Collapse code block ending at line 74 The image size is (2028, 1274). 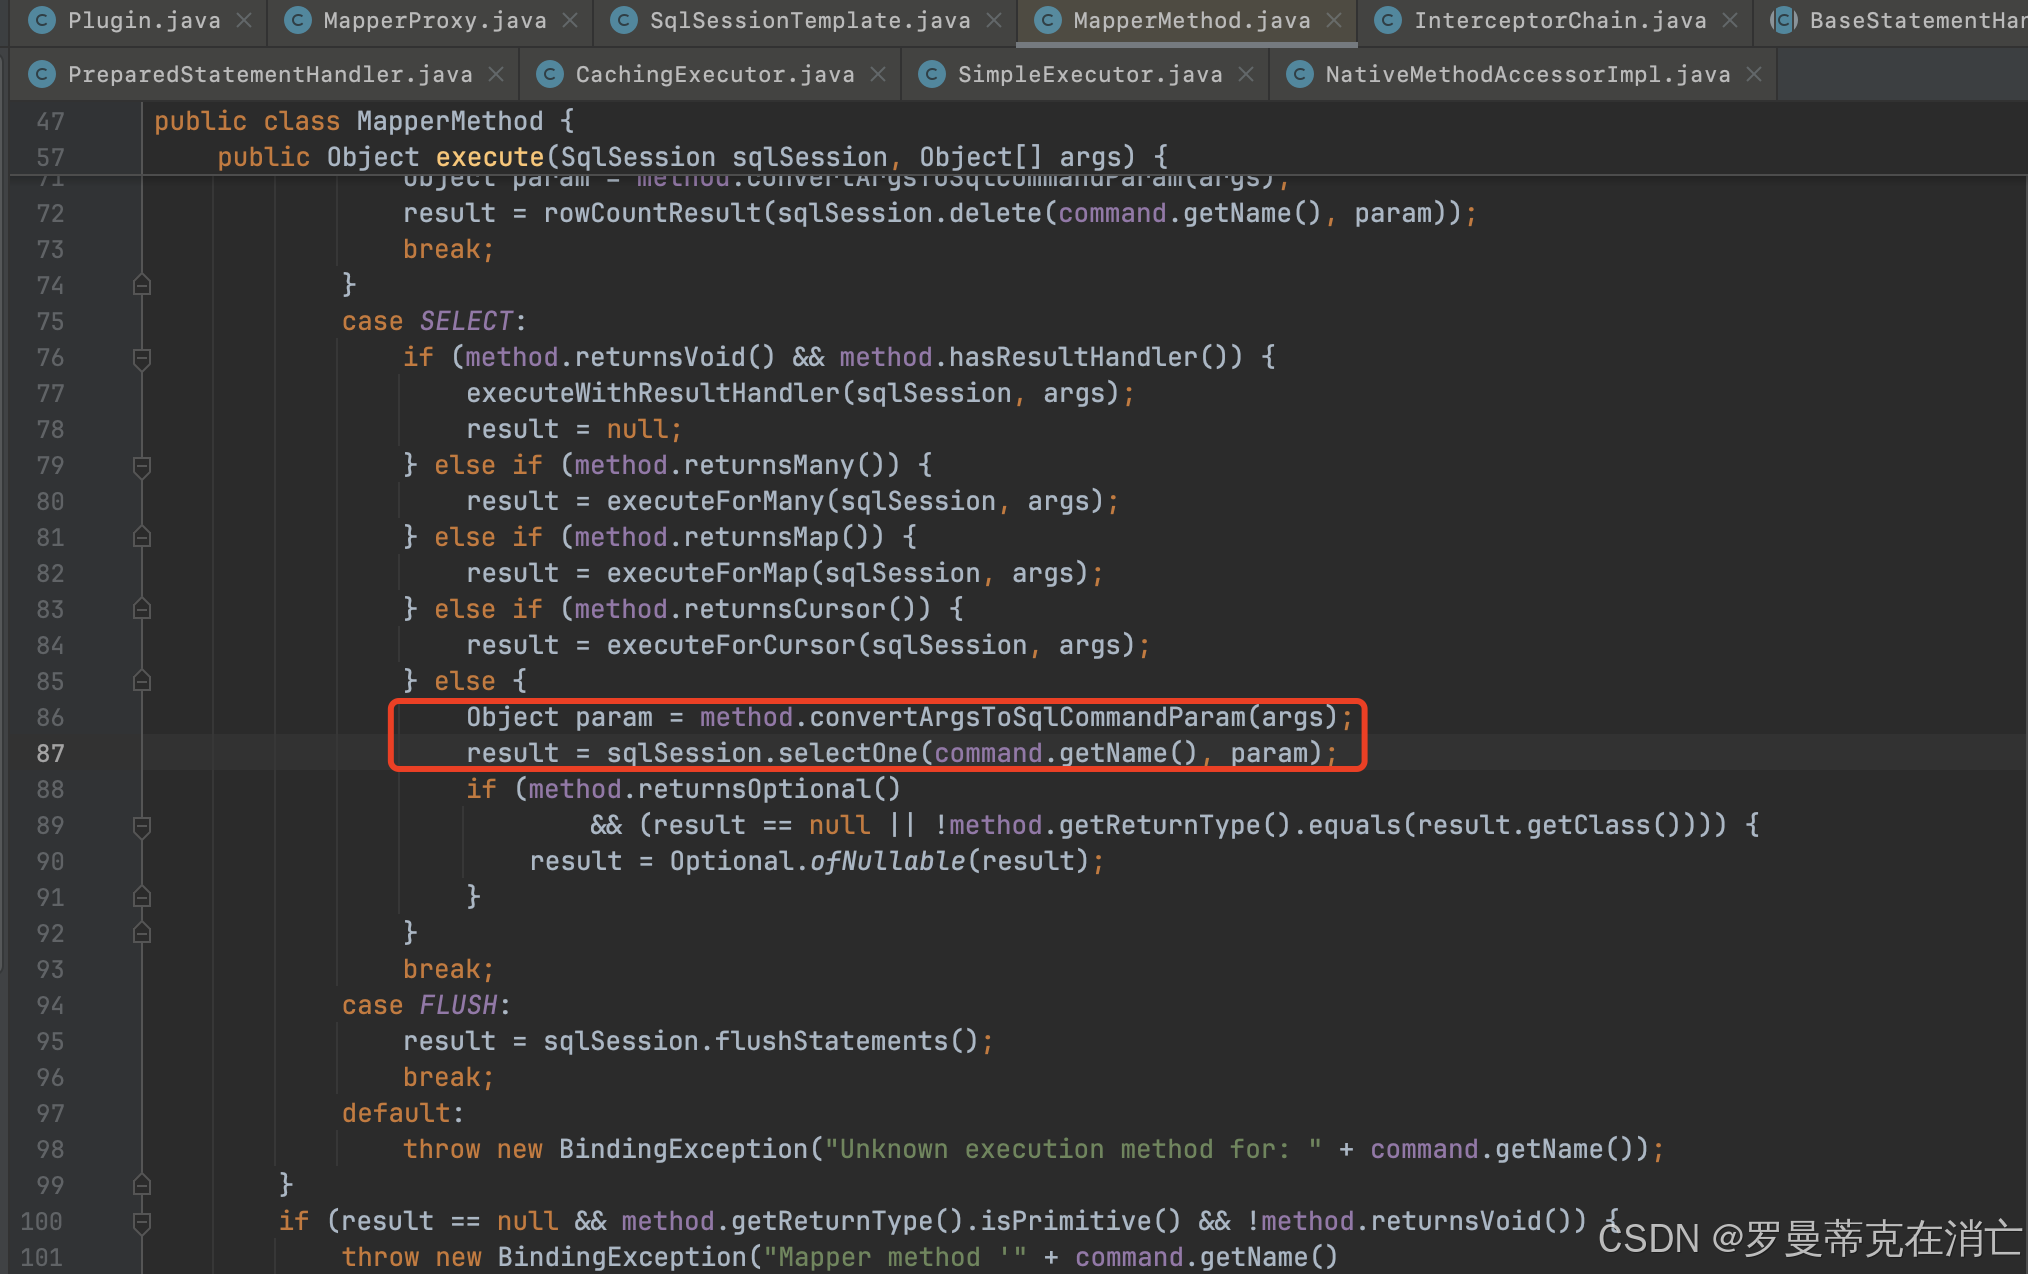tap(142, 285)
